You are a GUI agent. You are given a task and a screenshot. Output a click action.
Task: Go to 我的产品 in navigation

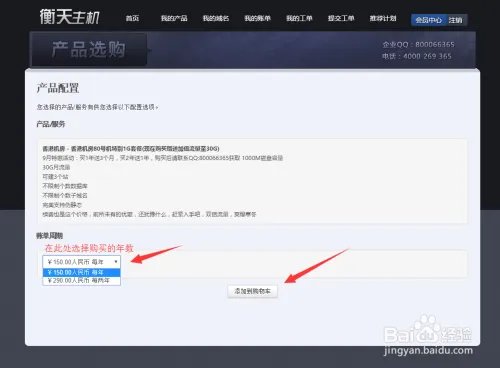coord(174,18)
